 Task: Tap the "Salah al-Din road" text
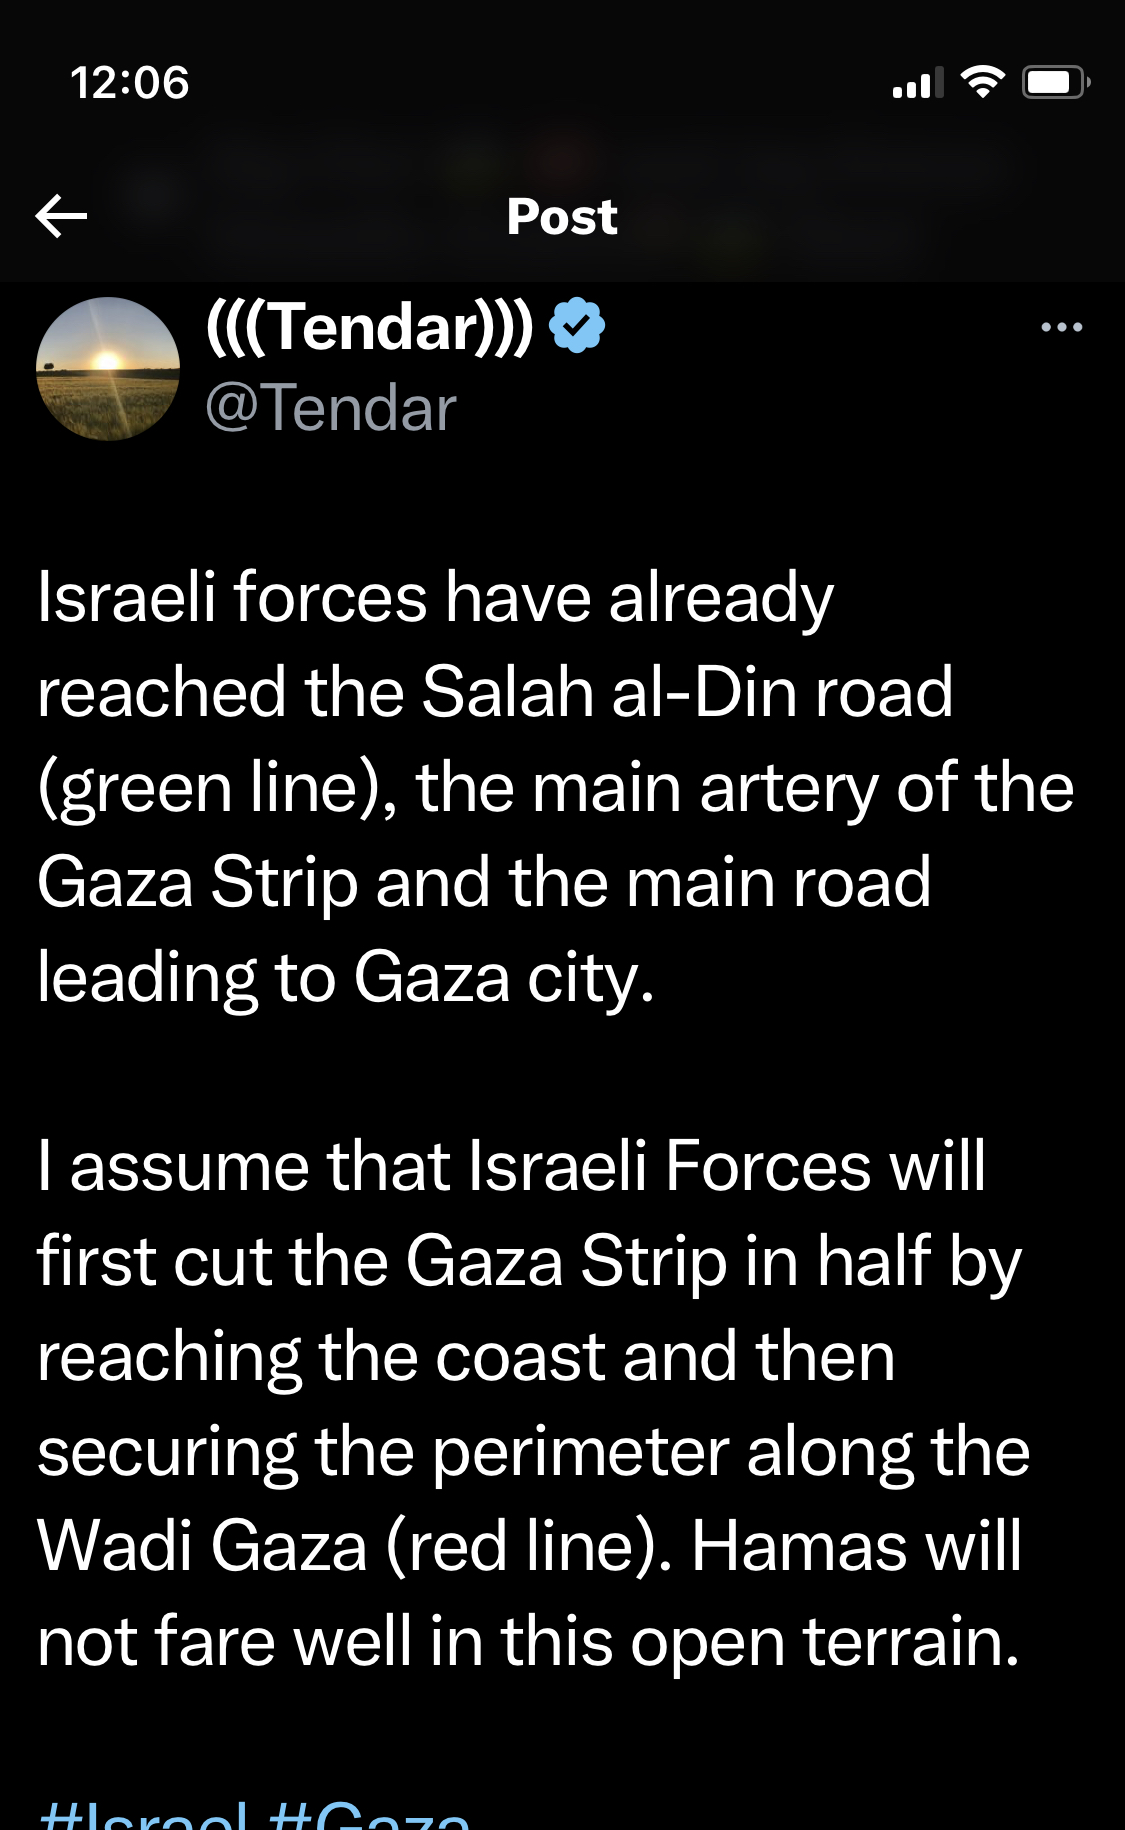687,692
